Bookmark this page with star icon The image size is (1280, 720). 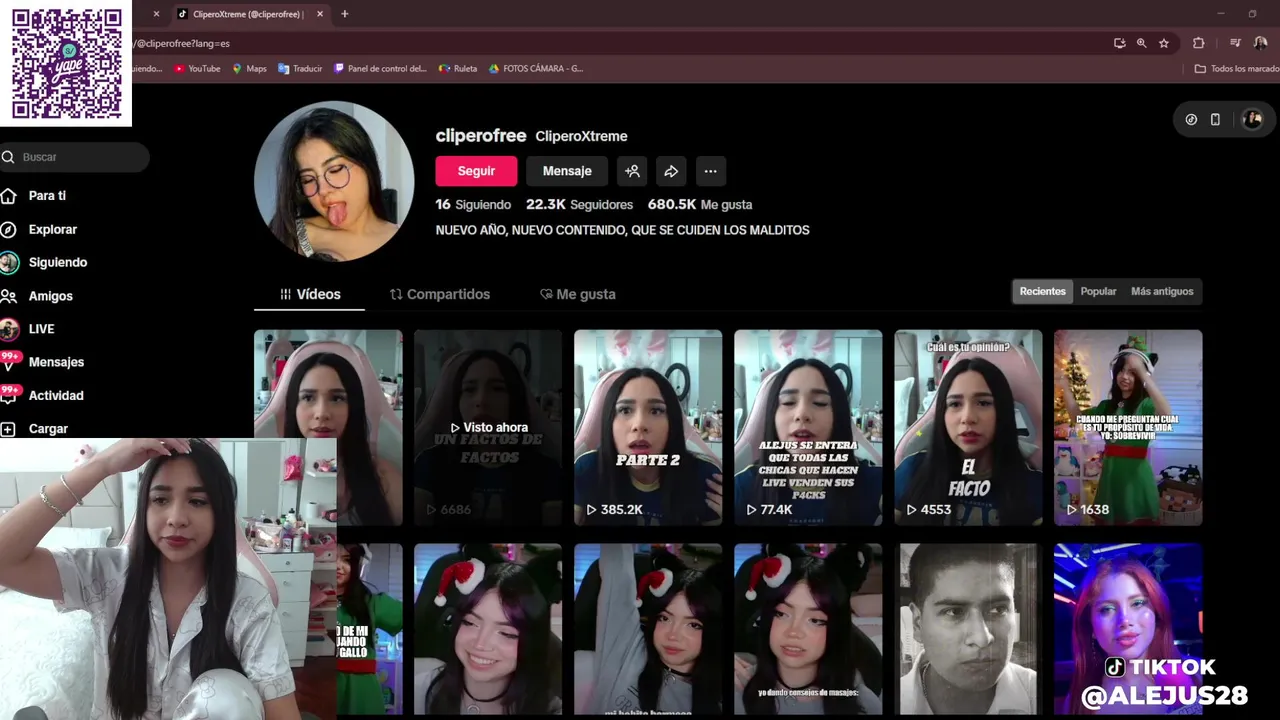coord(1164,44)
